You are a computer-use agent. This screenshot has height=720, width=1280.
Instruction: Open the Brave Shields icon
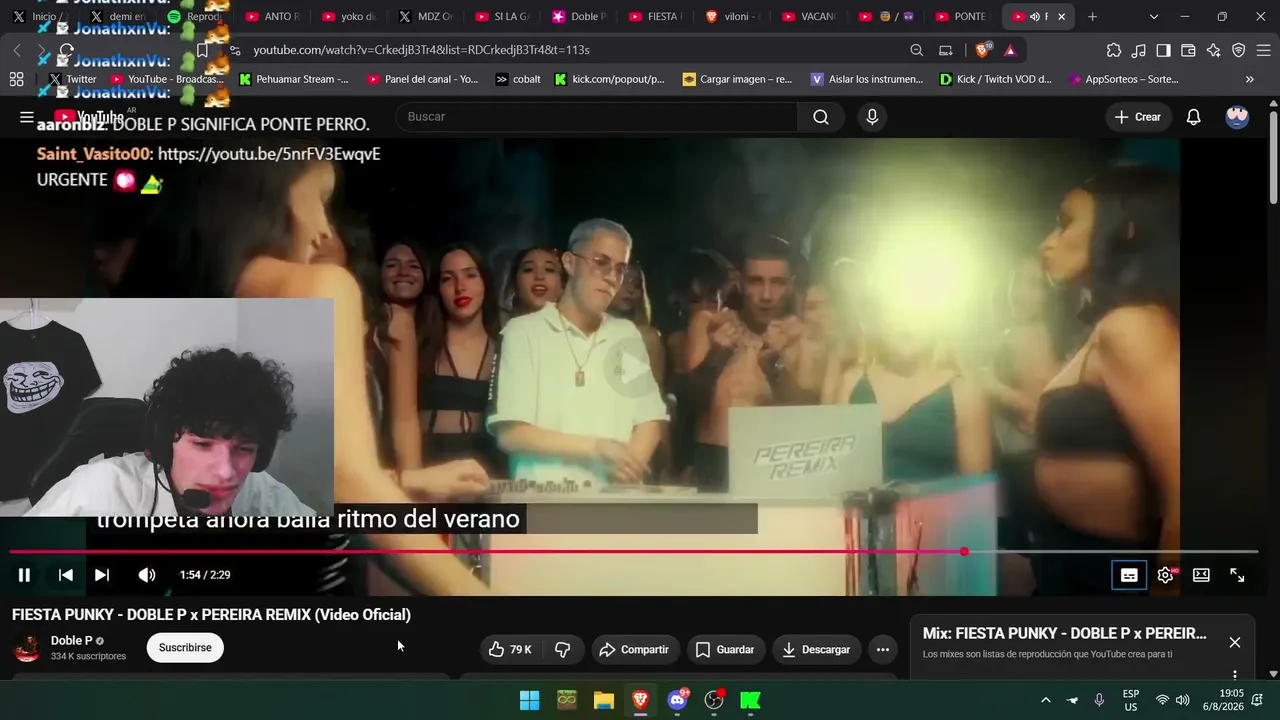pos(984,50)
